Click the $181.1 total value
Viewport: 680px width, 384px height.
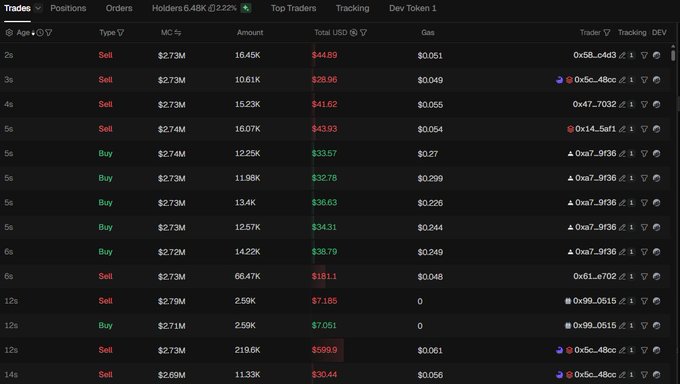[x=324, y=276]
